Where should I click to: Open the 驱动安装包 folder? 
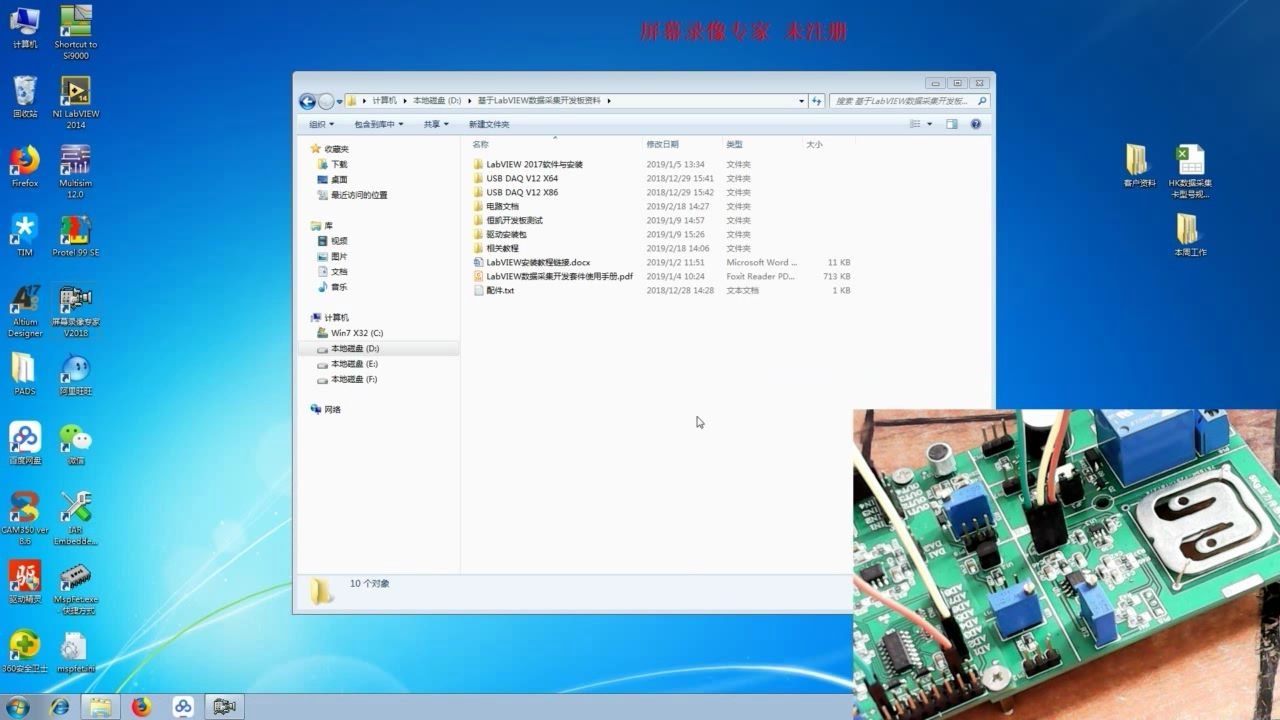500,234
